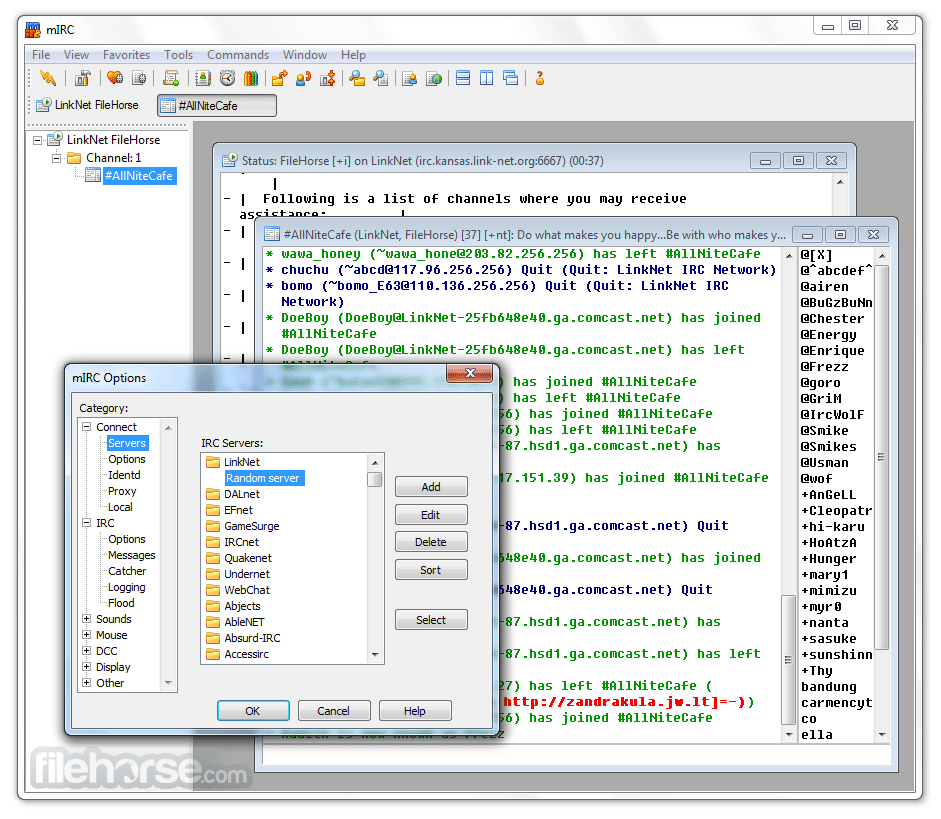The image size is (941, 819).
Task: Collapse the Connect category
Action: pyautogui.click(x=86, y=427)
